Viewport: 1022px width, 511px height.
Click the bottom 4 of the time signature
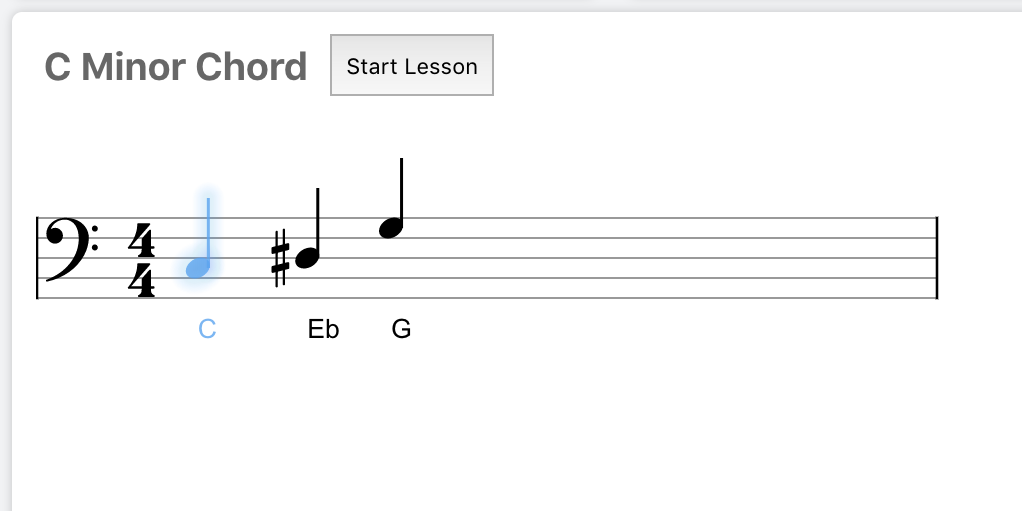141,279
